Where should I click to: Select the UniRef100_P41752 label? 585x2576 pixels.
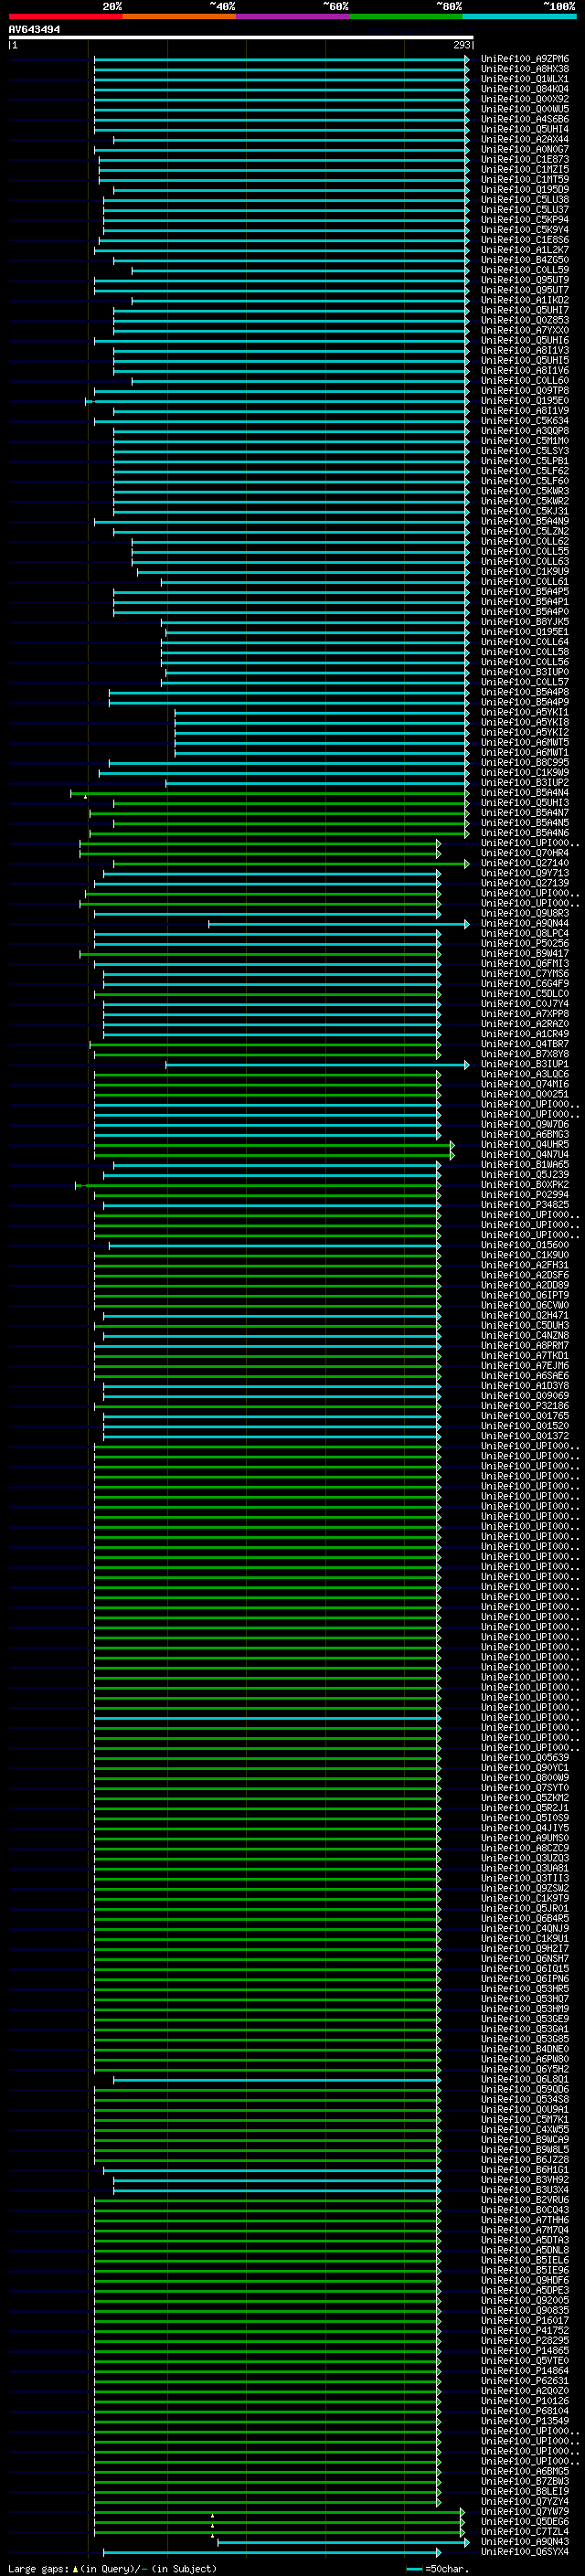pos(524,2330)
